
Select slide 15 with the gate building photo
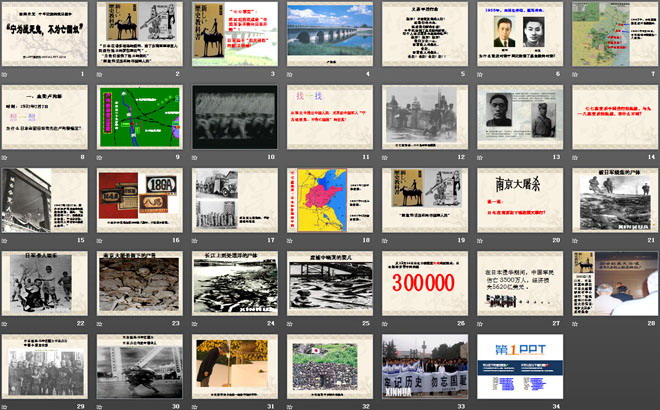tap(45, 200)
